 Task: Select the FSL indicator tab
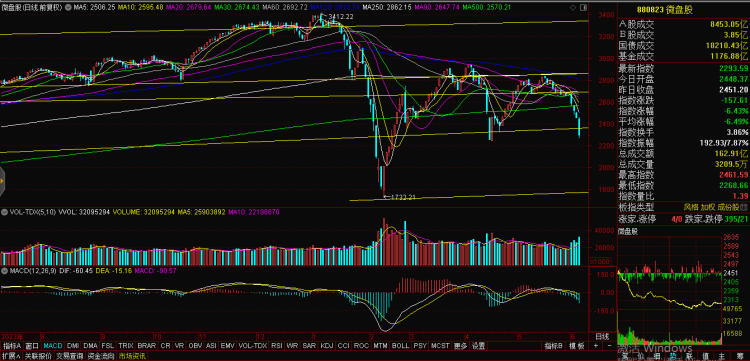(108, 345)
